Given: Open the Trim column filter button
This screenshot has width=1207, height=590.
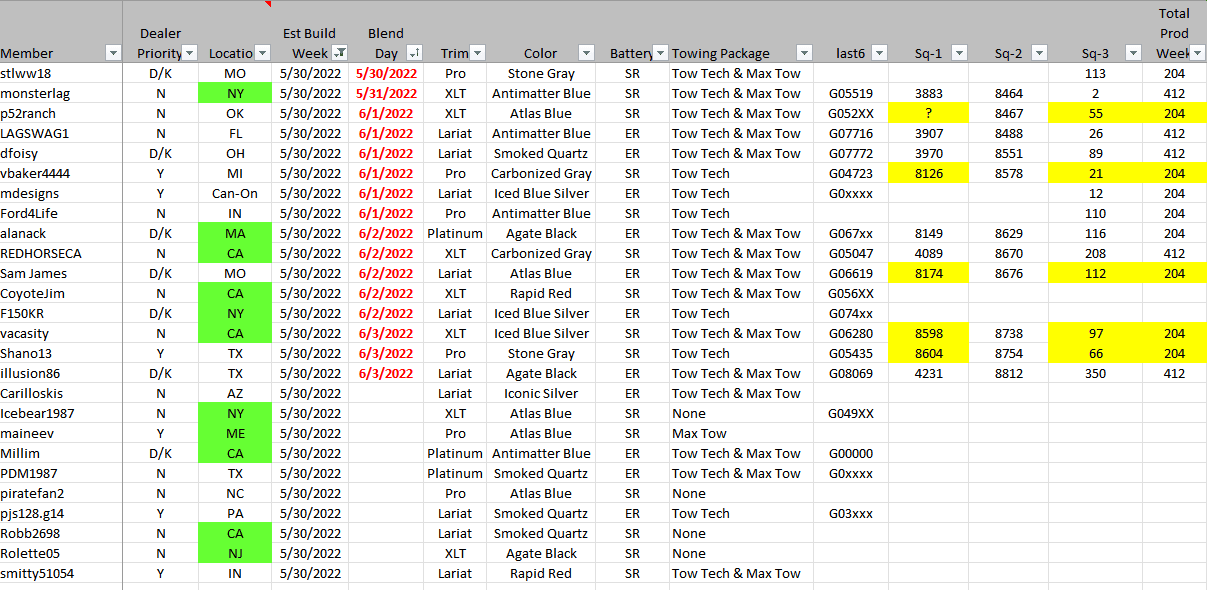Looking at the screenshot, I should point(477,53).
